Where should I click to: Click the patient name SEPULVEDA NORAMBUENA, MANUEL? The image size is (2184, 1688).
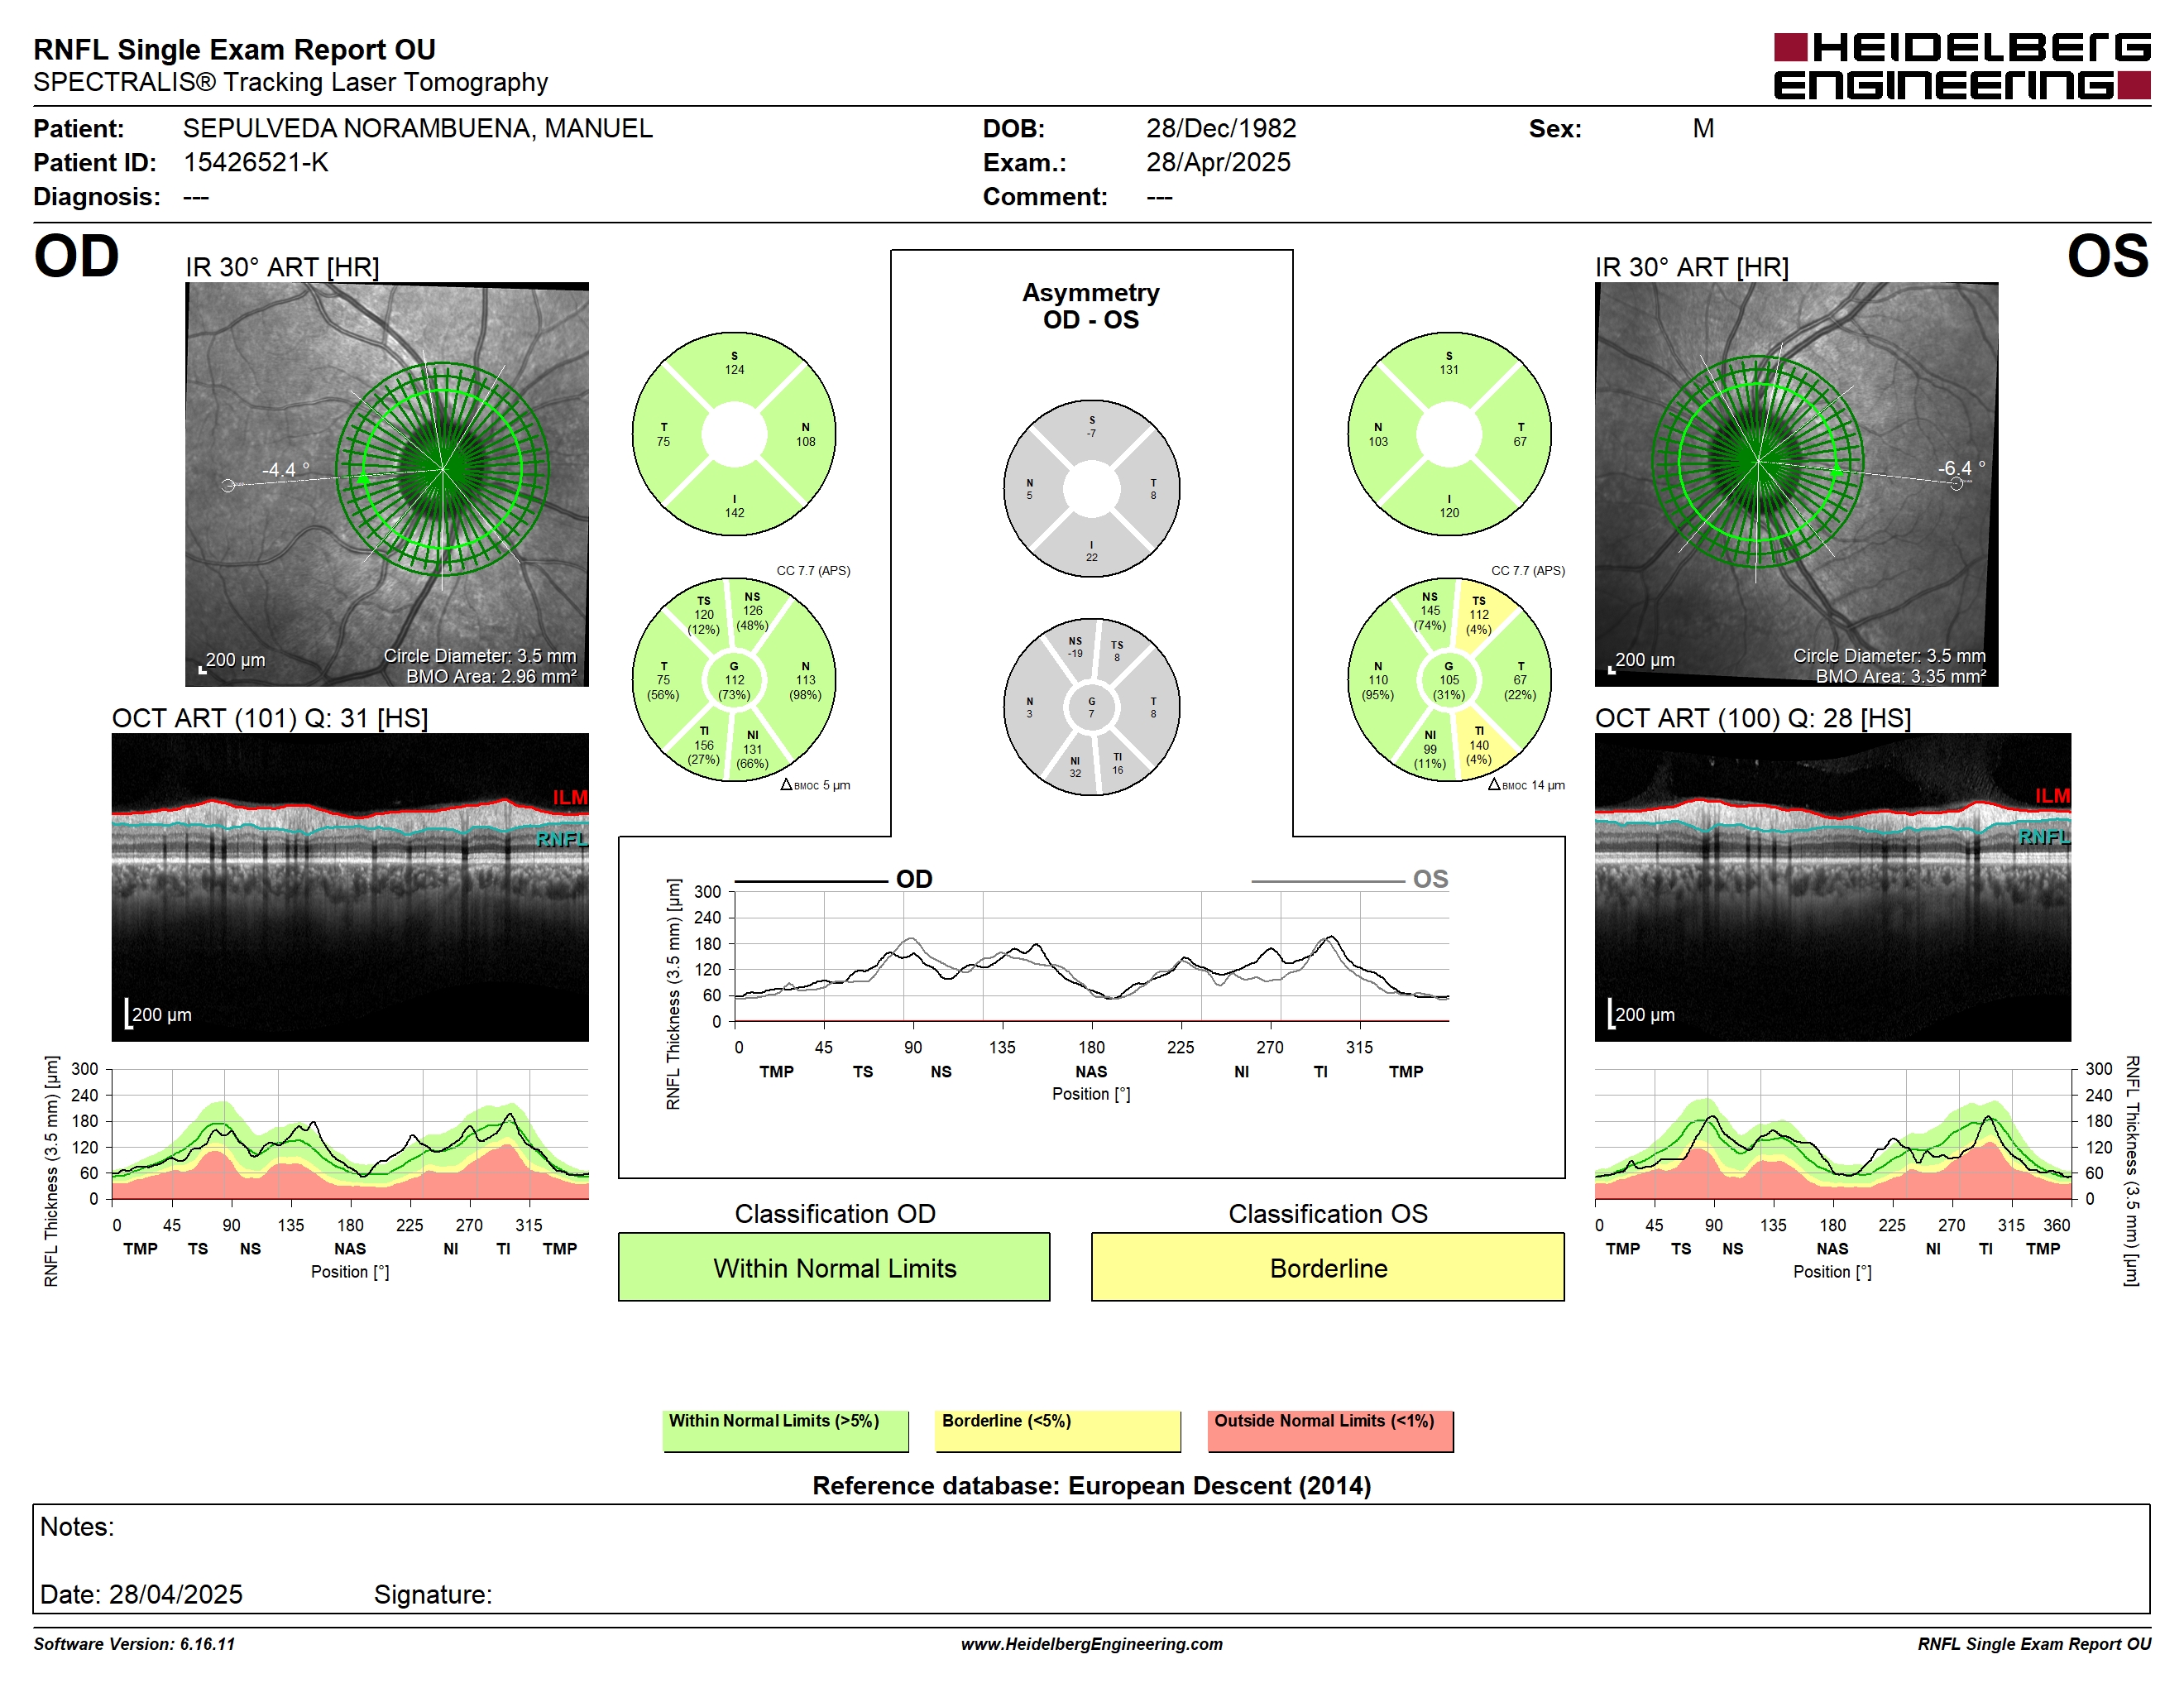[x=417, y=128]
